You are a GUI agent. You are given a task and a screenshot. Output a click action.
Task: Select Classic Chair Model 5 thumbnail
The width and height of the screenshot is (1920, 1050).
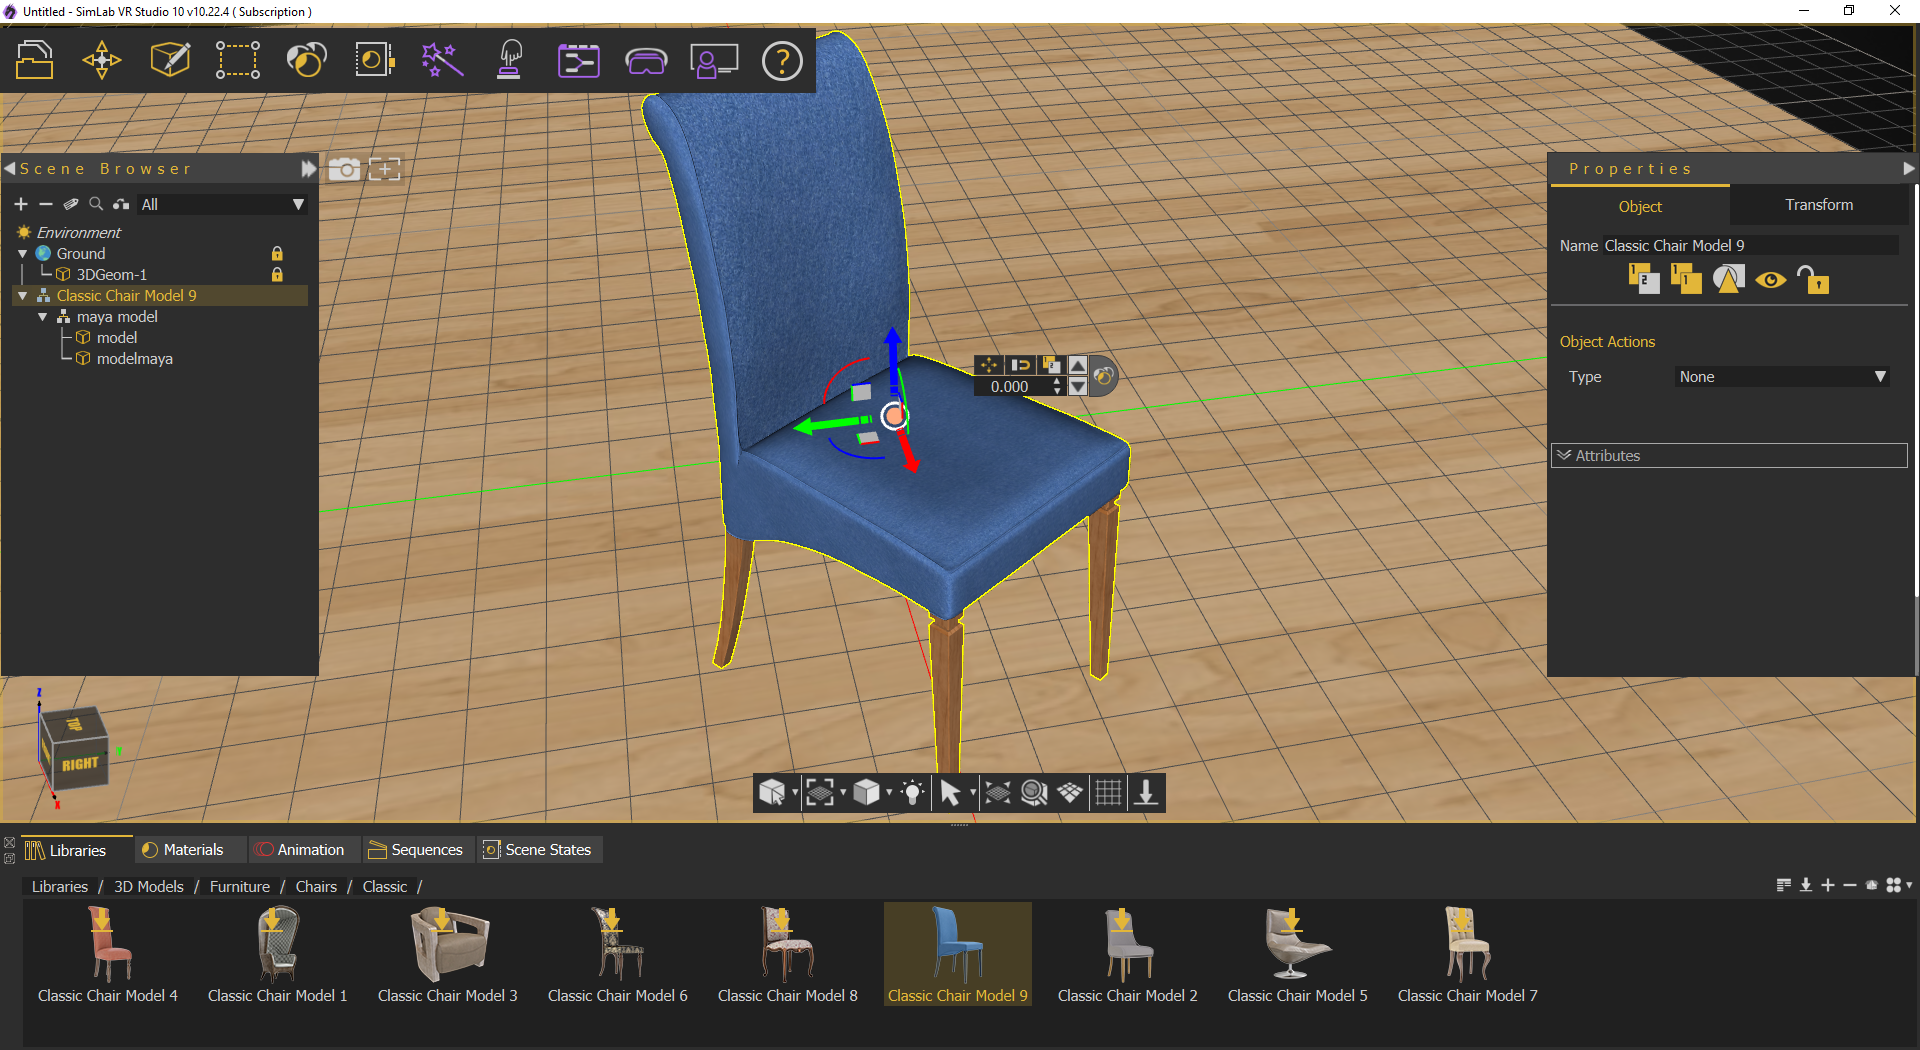point(1298,954)
